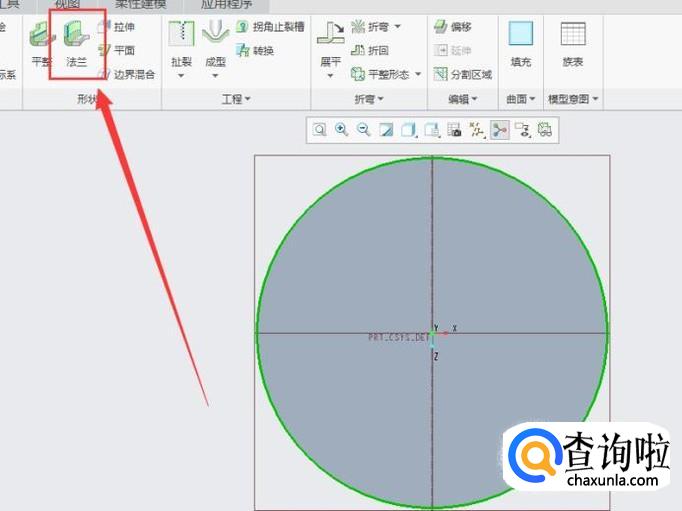Click the 转换 (Conversion) tool
This screenshot has height=511, width=682.
pos(255,50)
